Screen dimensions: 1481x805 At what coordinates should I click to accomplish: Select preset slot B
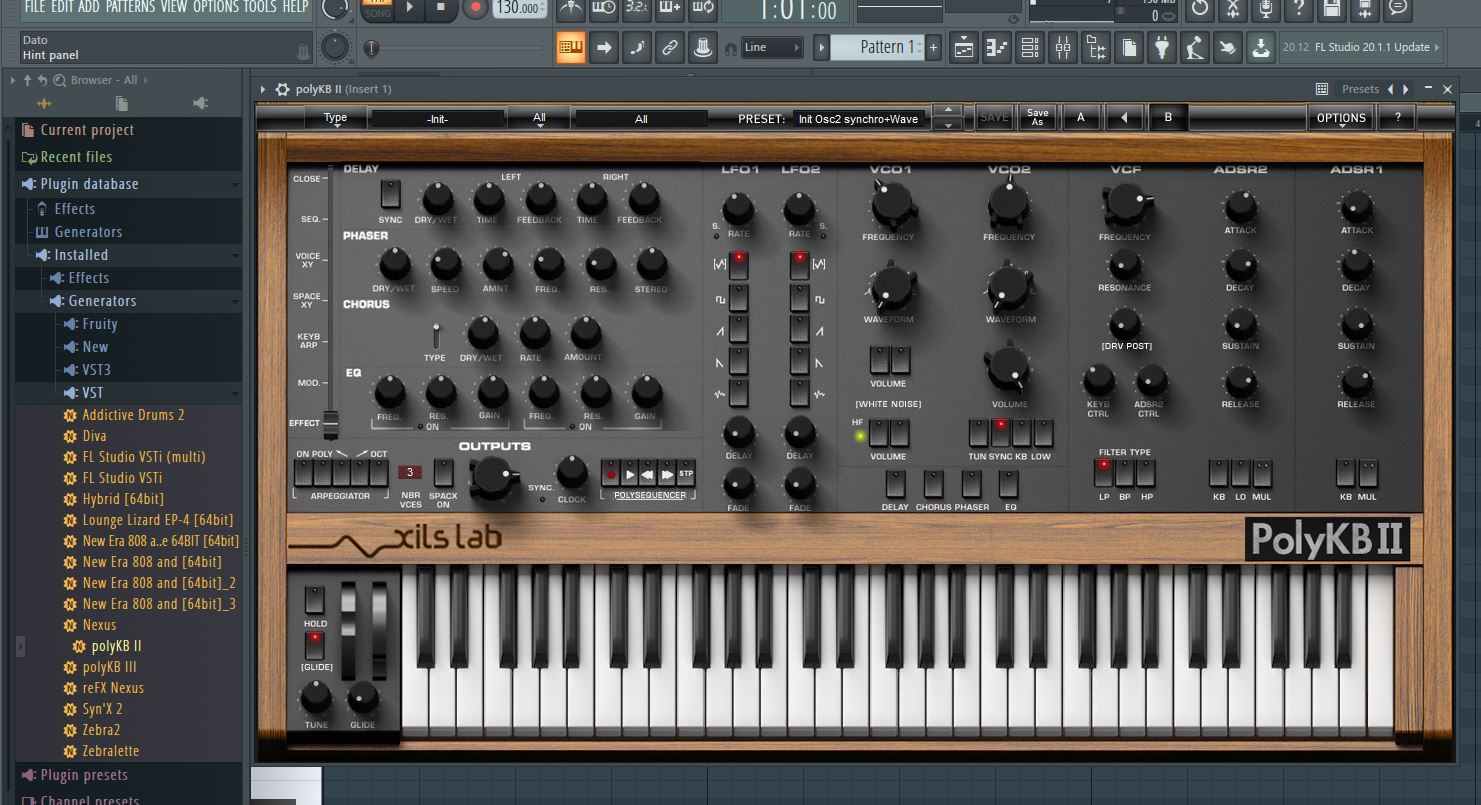pyautogui.click(x=1167, y=118)
